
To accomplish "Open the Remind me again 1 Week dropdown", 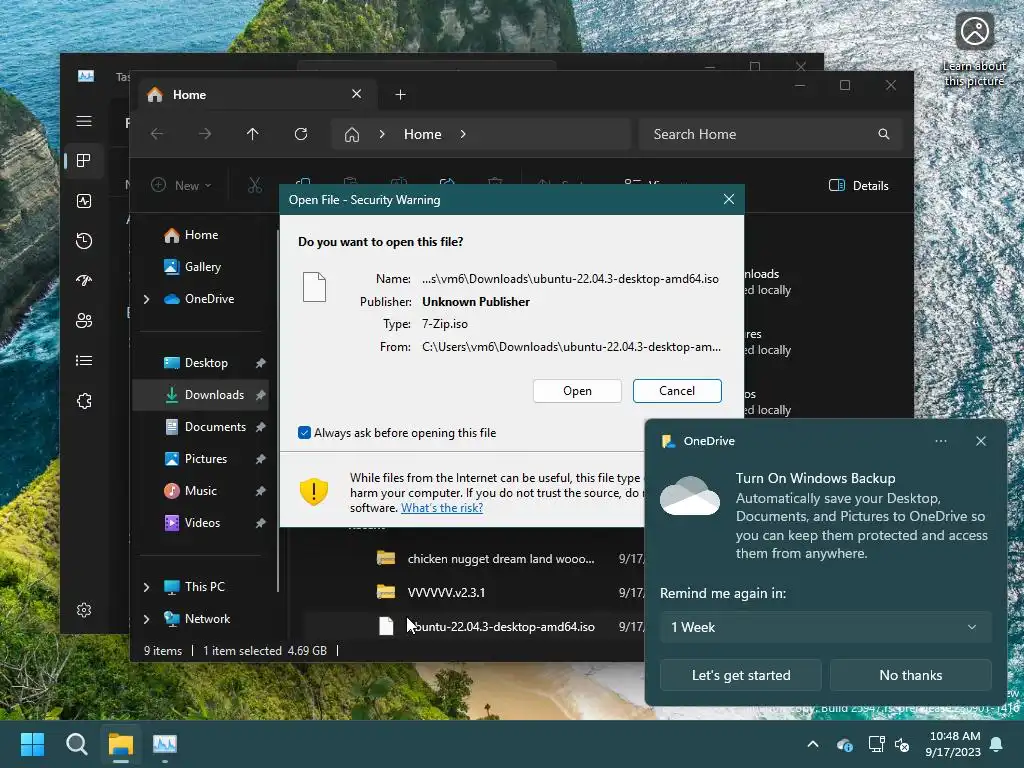I will click(825, 628).
